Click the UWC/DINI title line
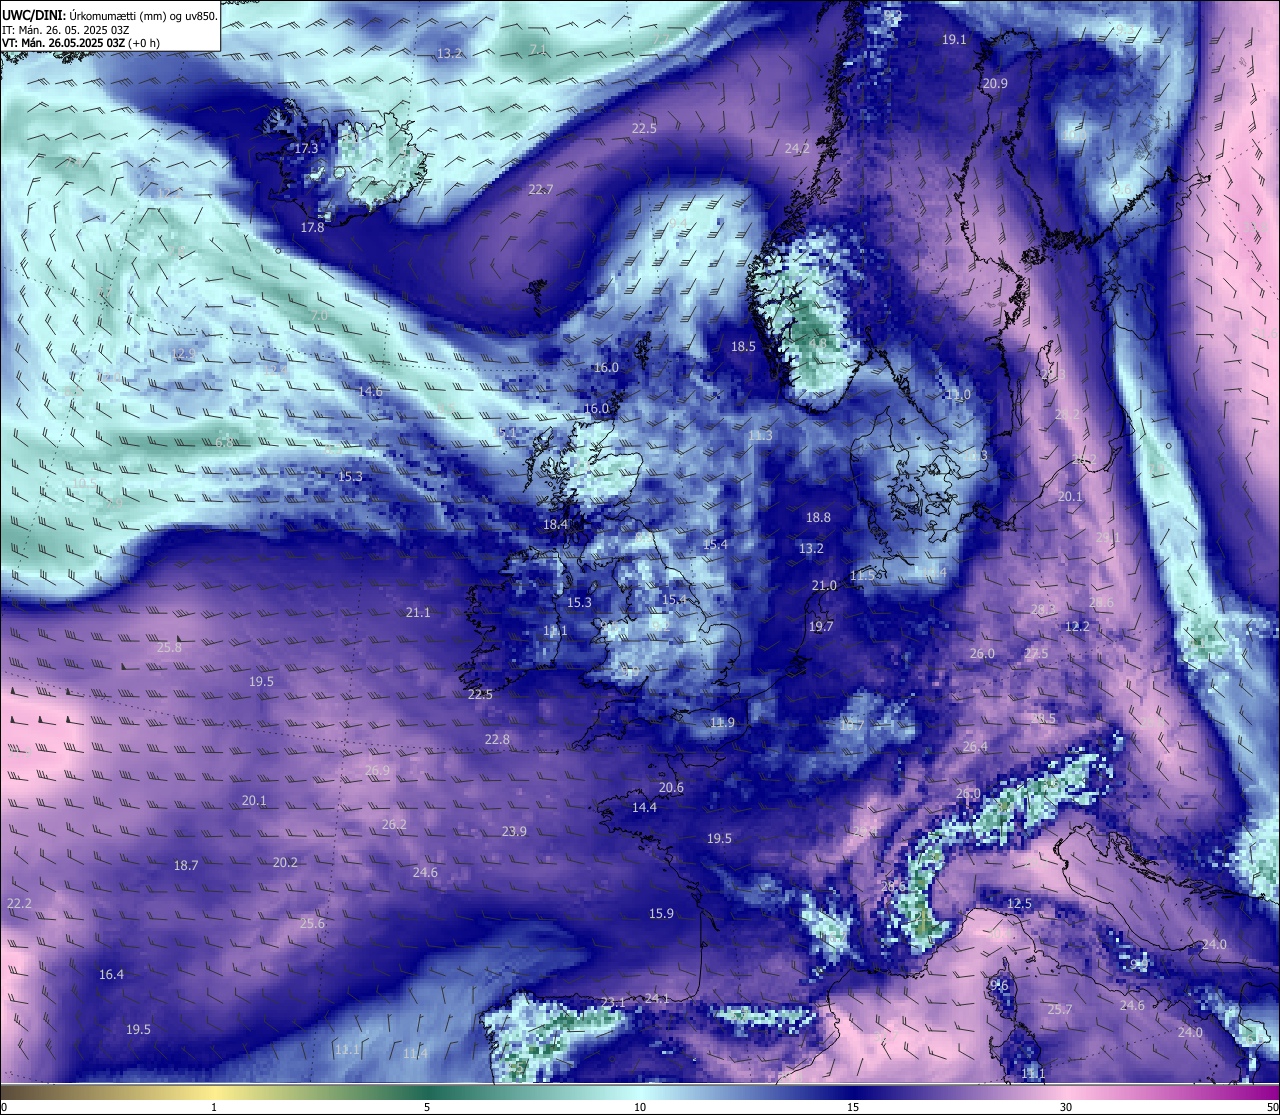Screen dimensions: 1280x1115 click(109, 16)
